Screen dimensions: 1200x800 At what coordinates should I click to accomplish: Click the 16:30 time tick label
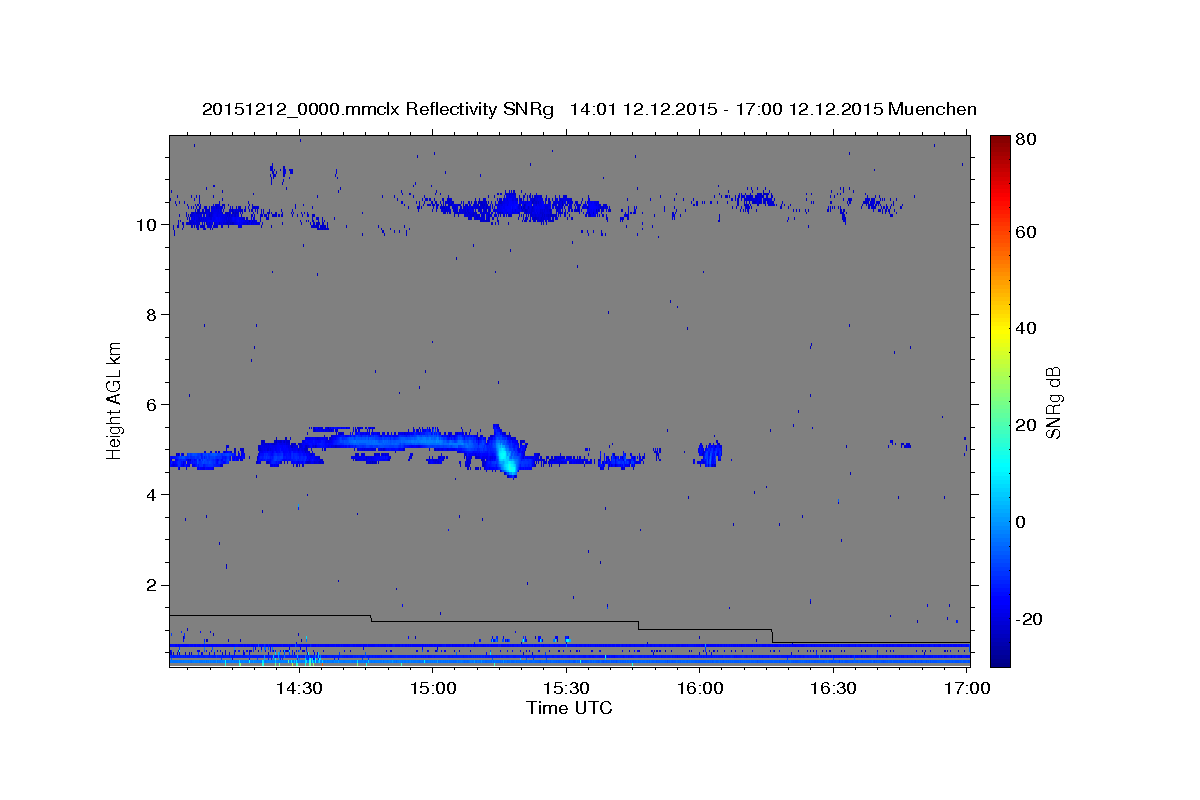[x=834, y=688]
